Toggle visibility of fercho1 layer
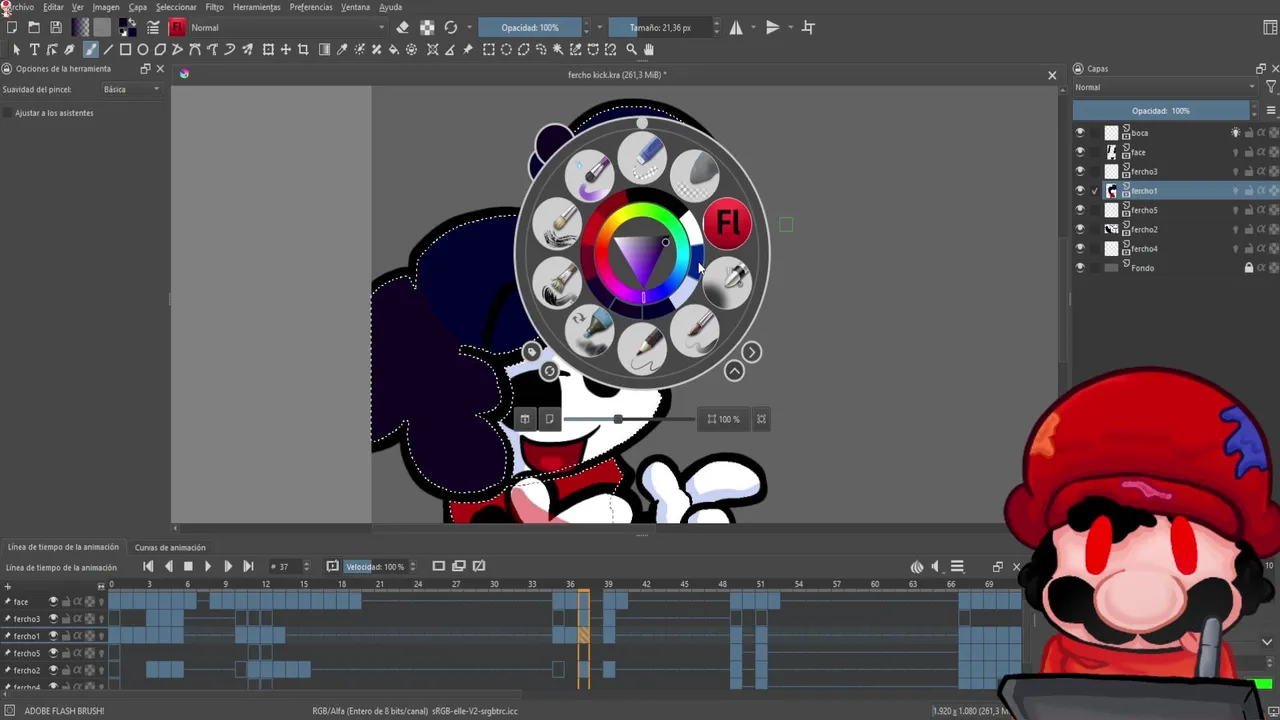Screen dimensions: 1280x720 [x=1079, y=190]
